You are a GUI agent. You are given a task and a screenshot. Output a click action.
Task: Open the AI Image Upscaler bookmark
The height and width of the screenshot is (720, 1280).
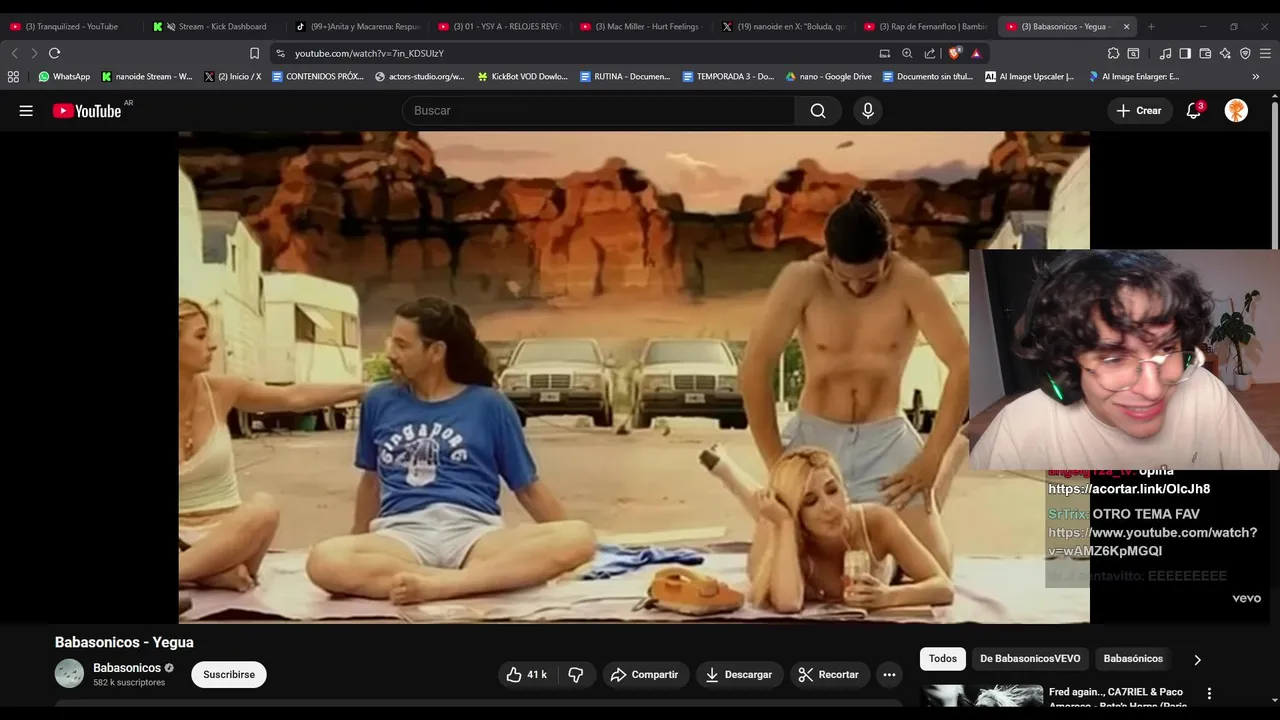pos(1030,76)
